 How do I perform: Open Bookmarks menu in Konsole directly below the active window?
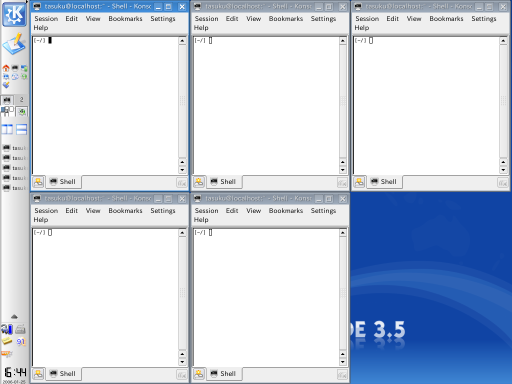125,211
